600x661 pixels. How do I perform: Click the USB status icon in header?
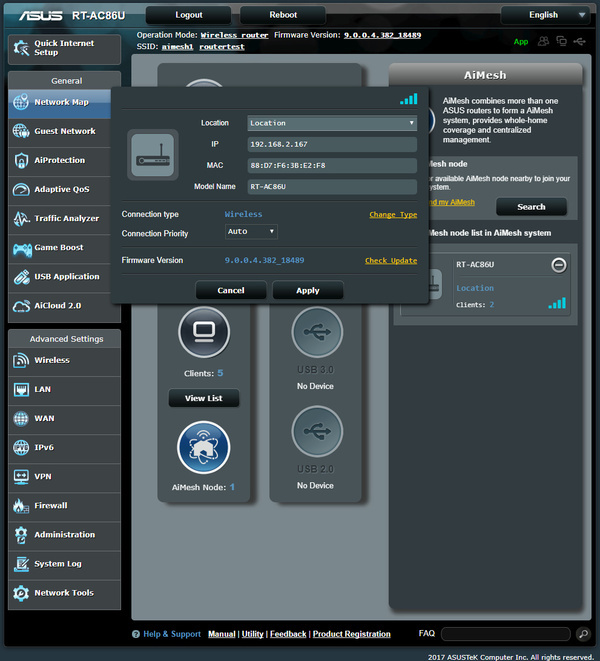(x=580, y=41)
